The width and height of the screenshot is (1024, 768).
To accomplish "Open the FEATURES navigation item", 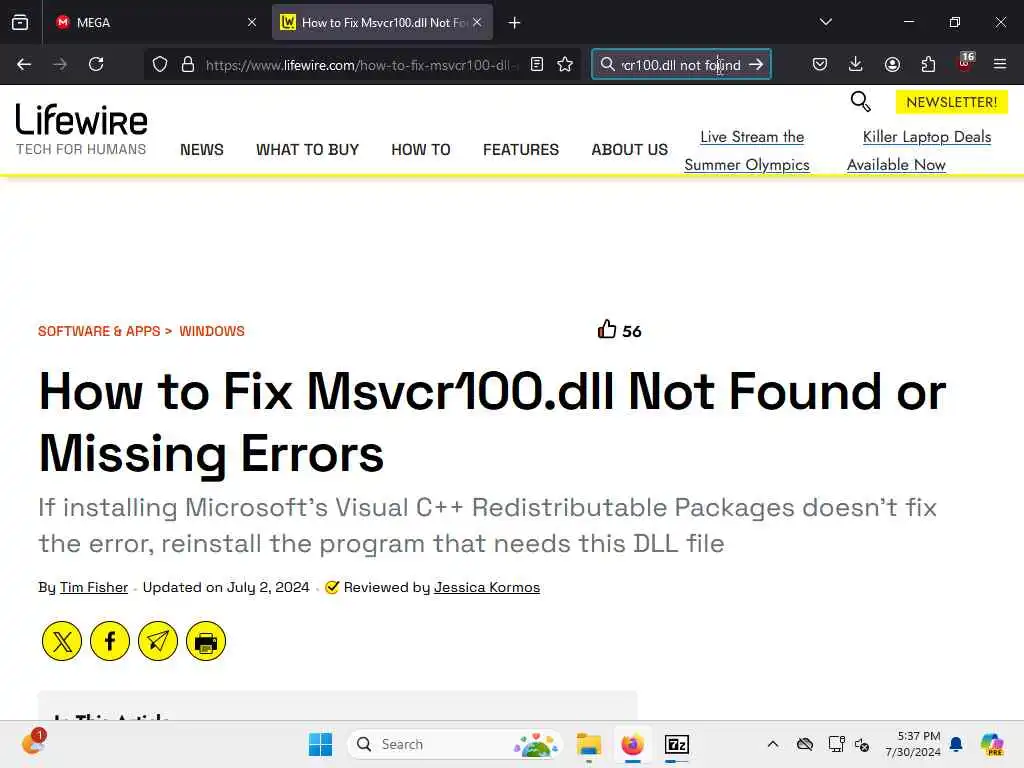I will 521,150.
